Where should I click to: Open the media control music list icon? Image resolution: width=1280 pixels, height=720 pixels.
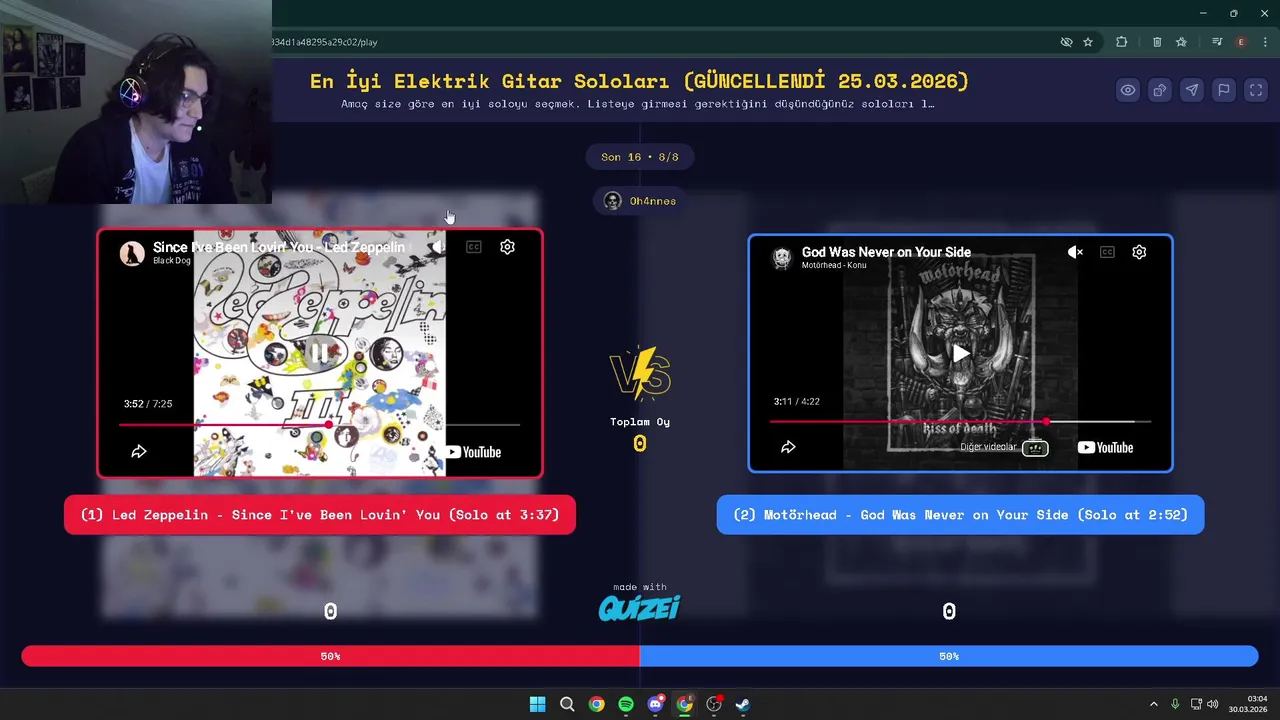1217,42
